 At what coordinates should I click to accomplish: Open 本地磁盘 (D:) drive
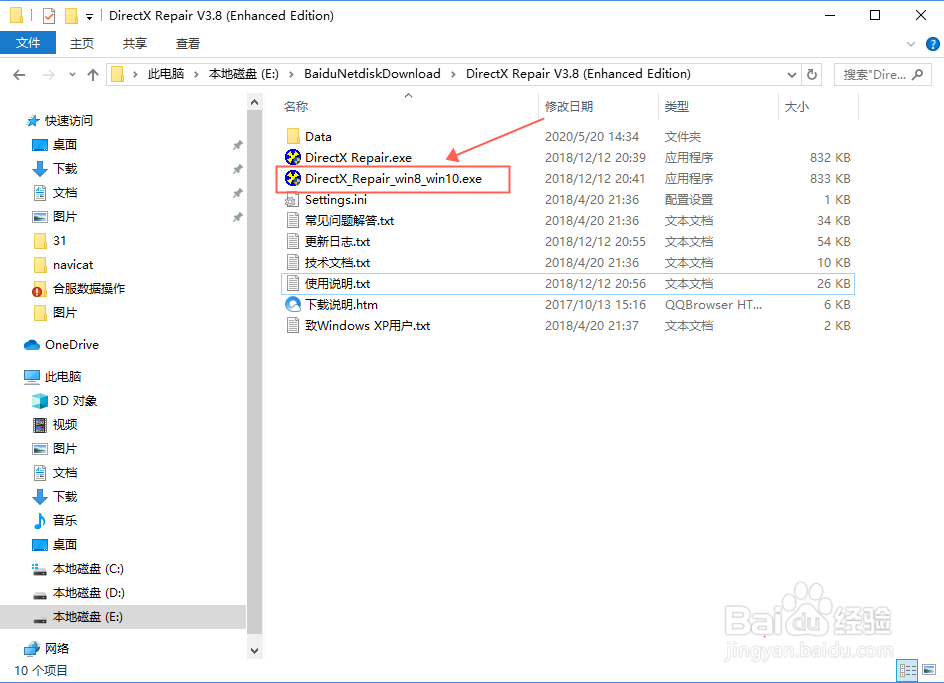click(x=88, y=593)
